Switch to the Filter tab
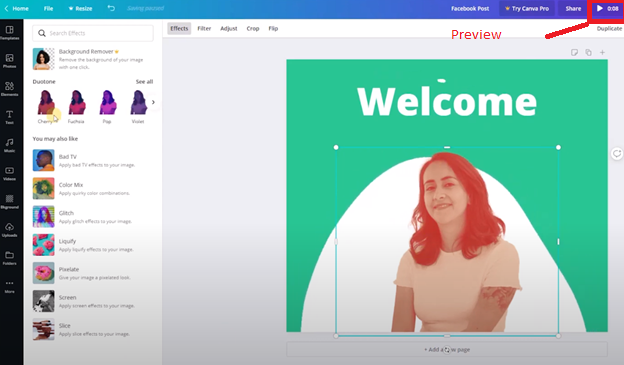The image size is (624, 365). coord(204,28)
